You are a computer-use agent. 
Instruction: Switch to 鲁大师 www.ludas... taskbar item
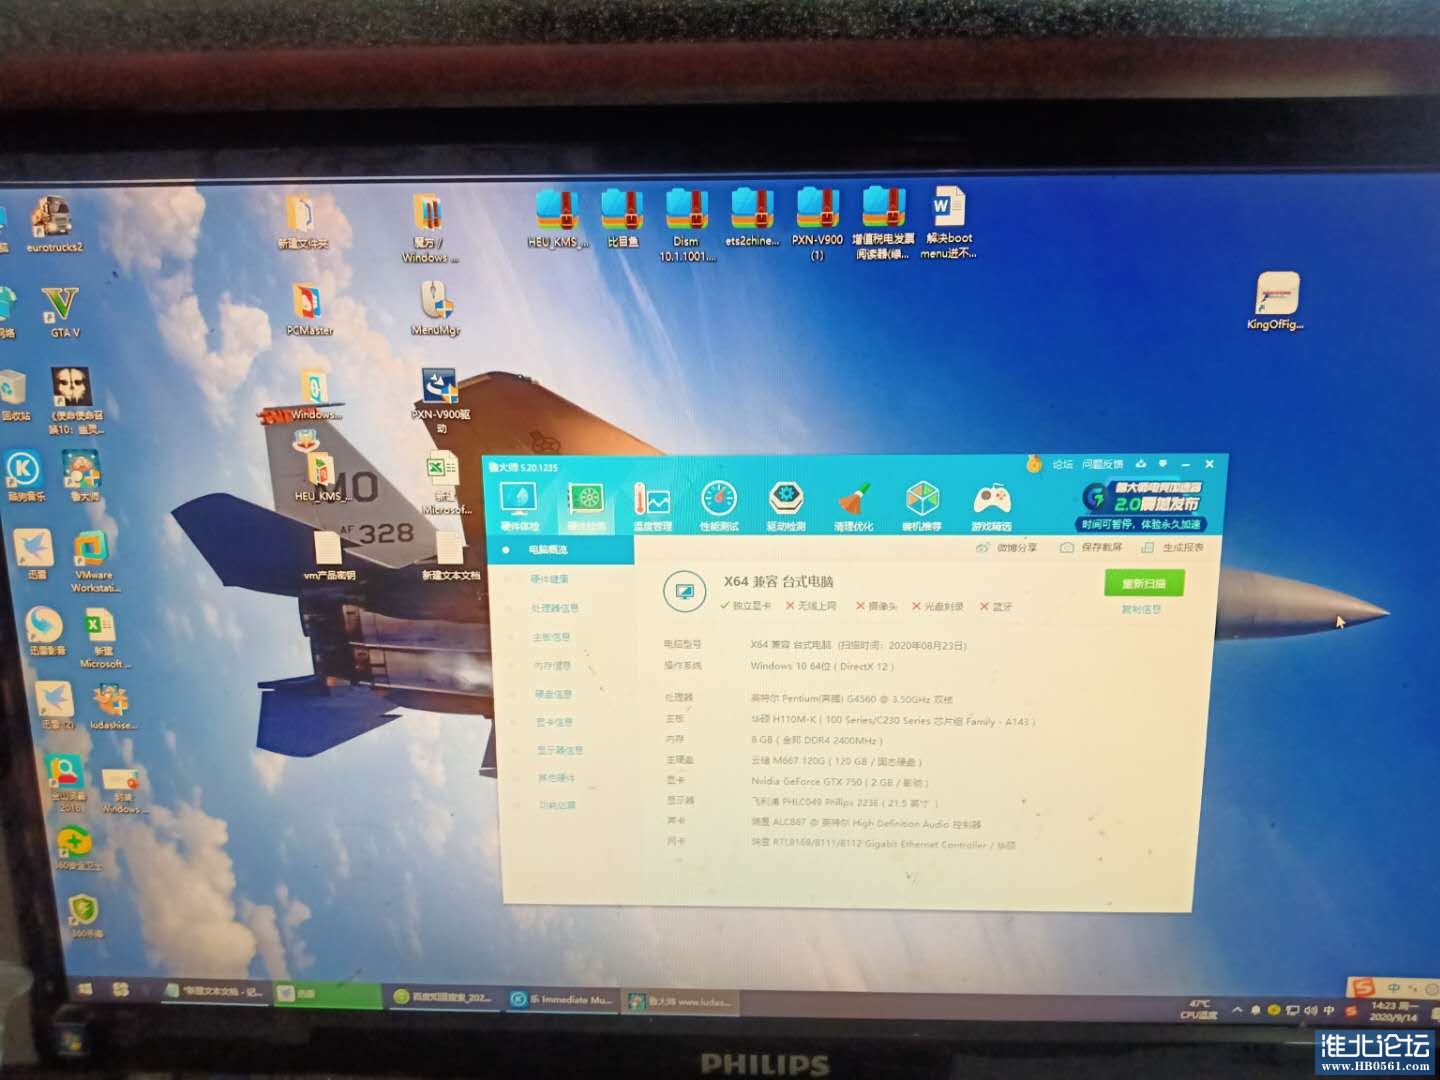tap(681, 1000)
